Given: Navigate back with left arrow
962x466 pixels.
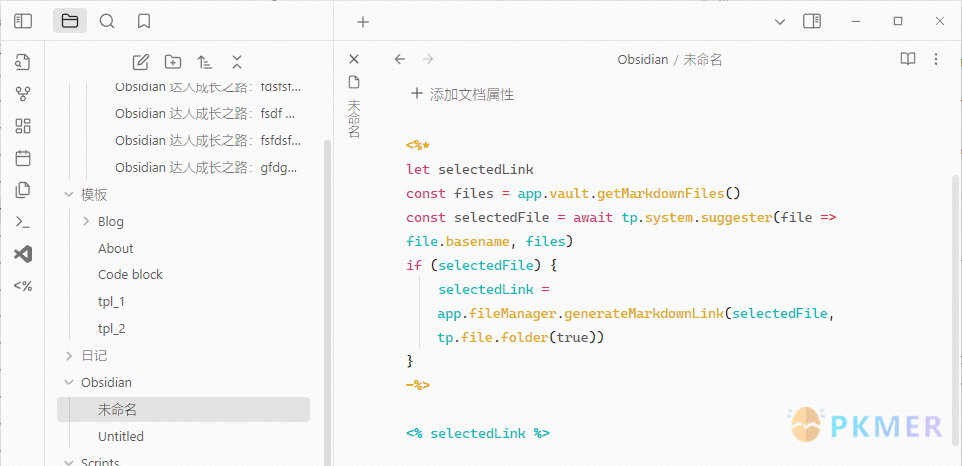Looking at the screenshot, I should pyautogui.click(x=400, y=59).
